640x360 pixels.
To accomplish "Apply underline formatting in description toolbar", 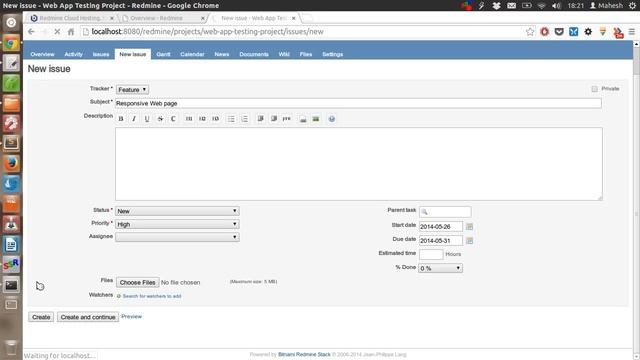I will click(147, 119).
